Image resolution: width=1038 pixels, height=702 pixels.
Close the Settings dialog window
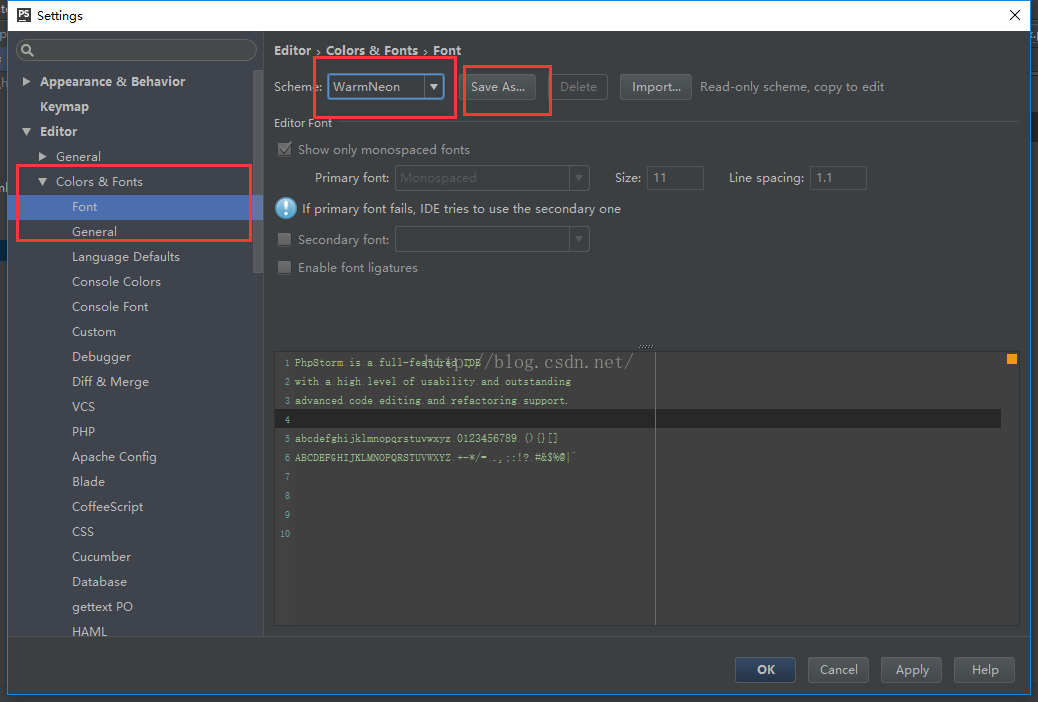(x=1014, y=15)
